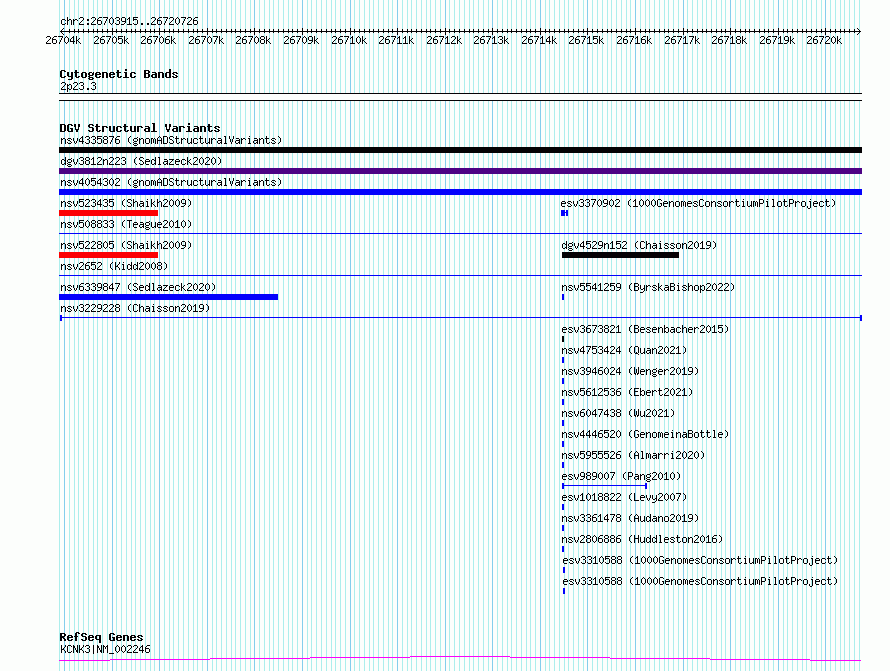The image size is (890, 671).
Task: Open variant nsv5541259 (ByrskaBishop2022)
Action: click(648, 287)
